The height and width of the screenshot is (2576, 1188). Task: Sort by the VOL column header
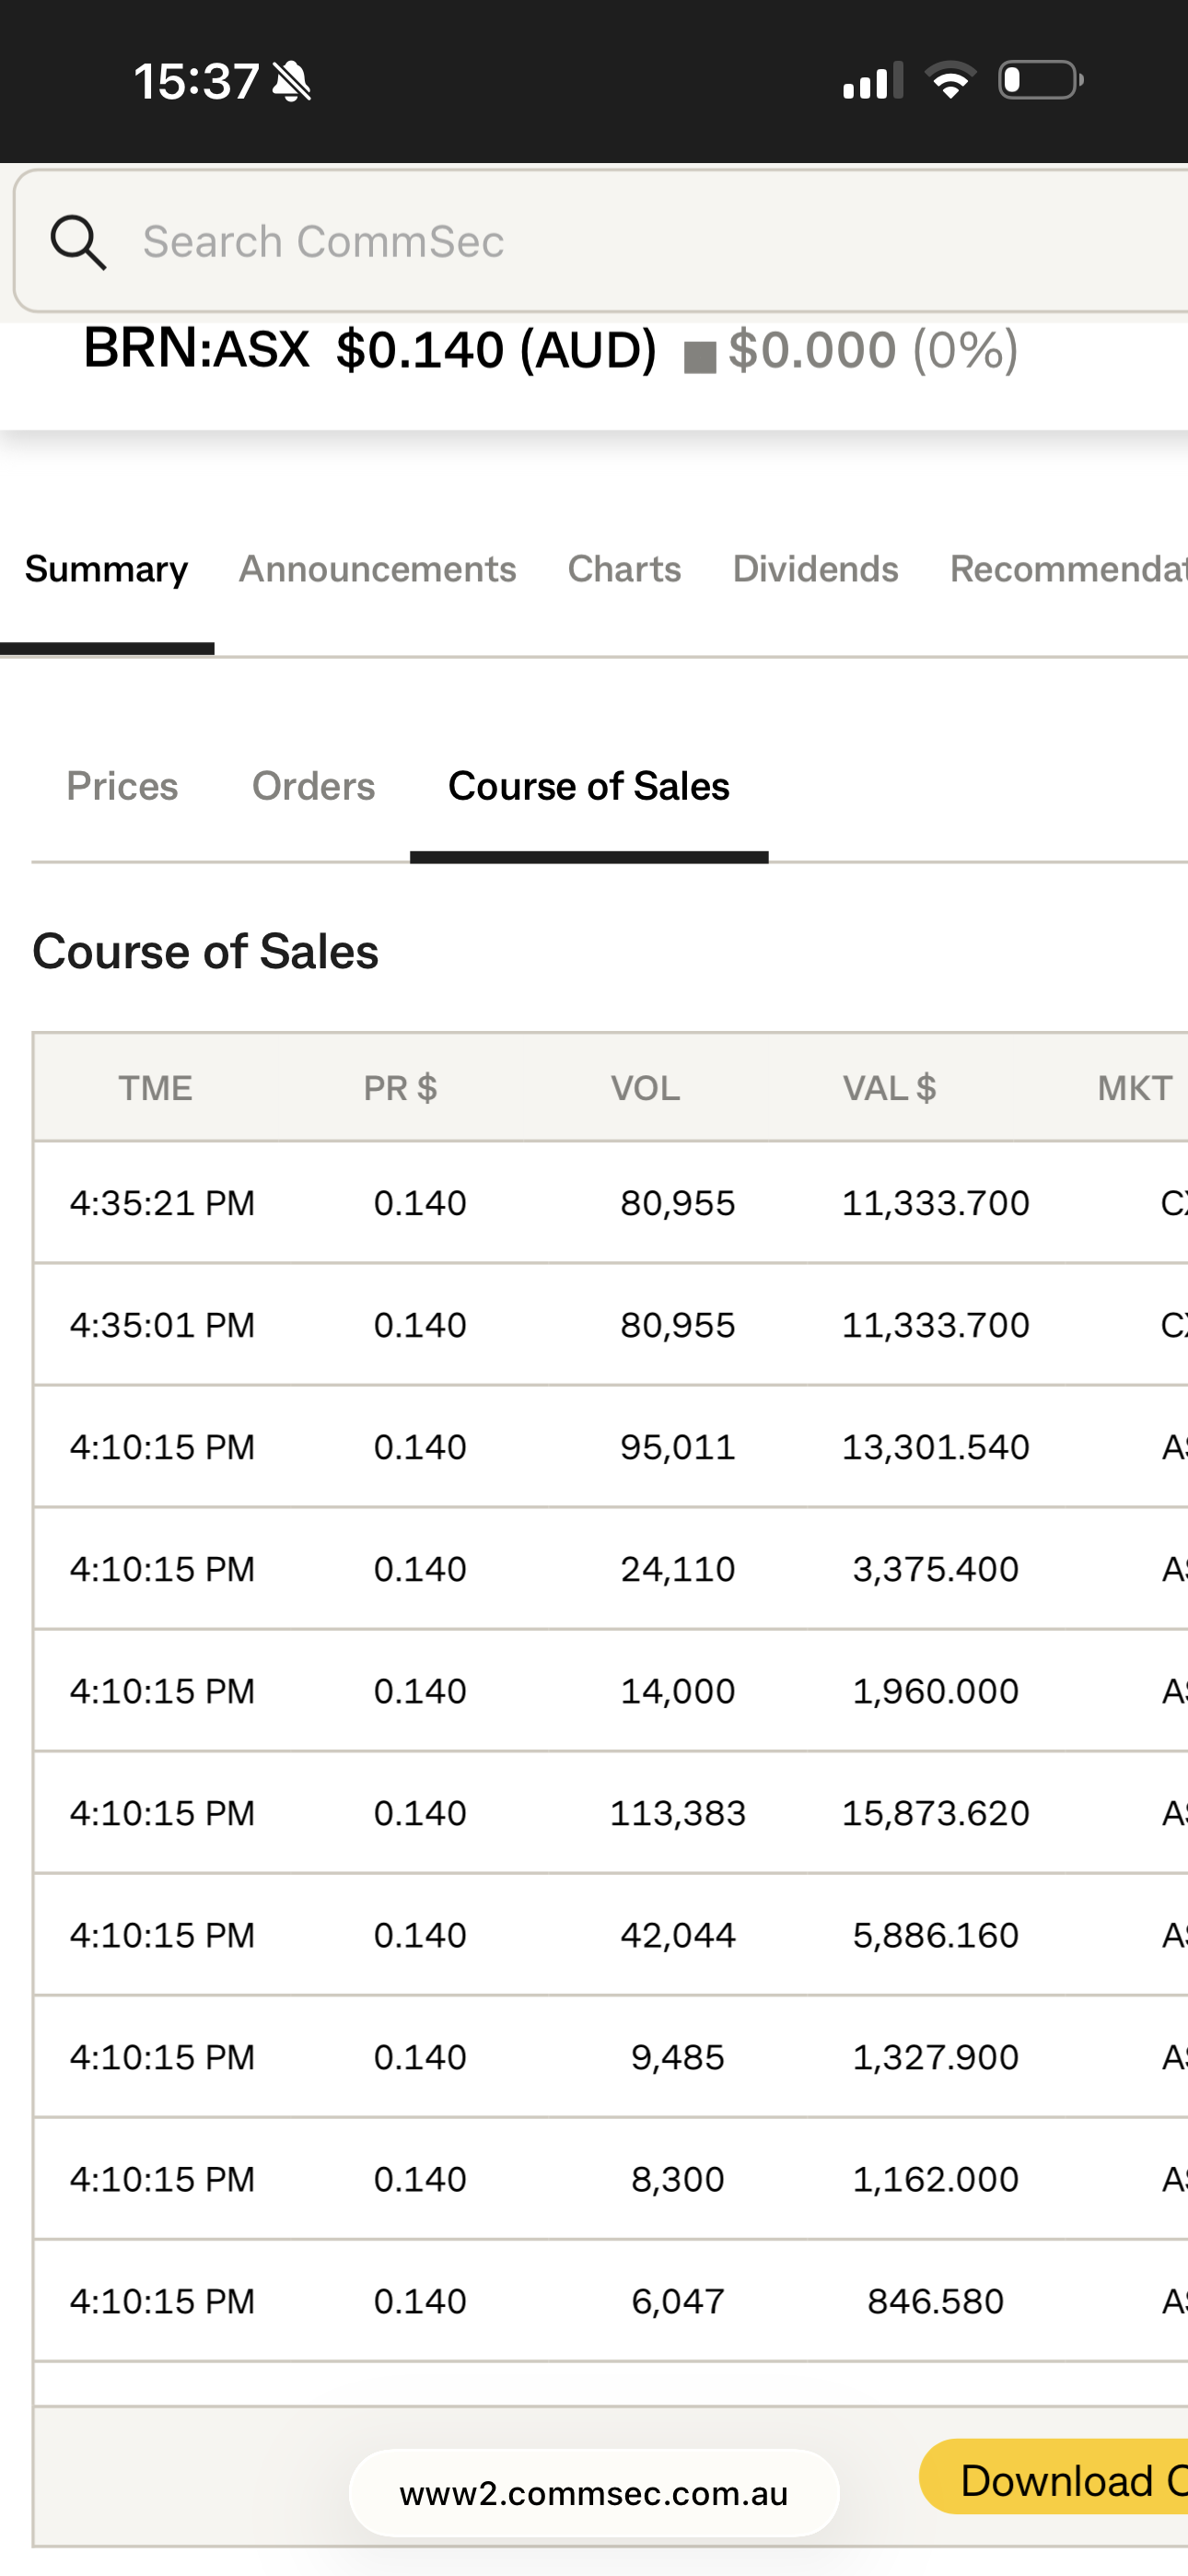[645, 1088]
